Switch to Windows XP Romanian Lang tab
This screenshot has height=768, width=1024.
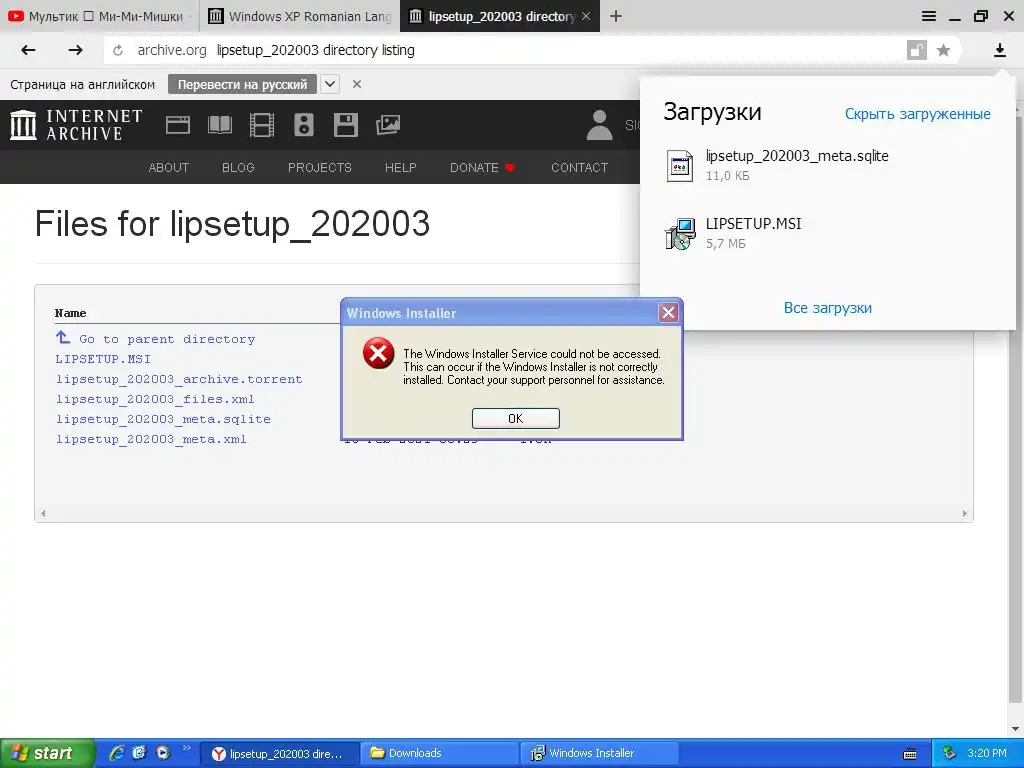pyautogui.click(x=299, y=16)
